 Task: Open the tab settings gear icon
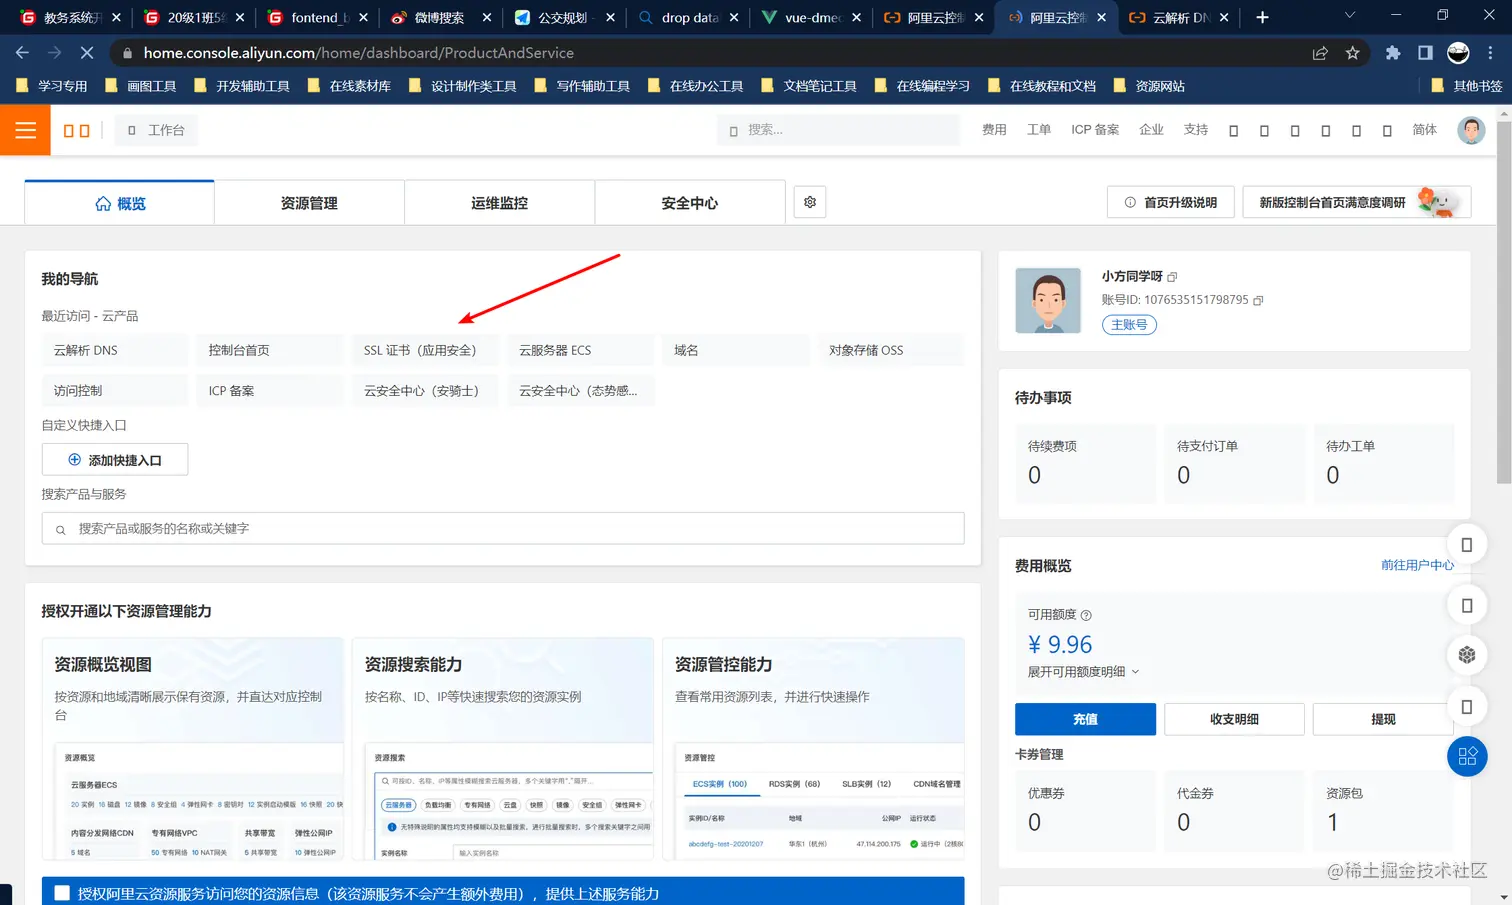[x=810, y=202]
